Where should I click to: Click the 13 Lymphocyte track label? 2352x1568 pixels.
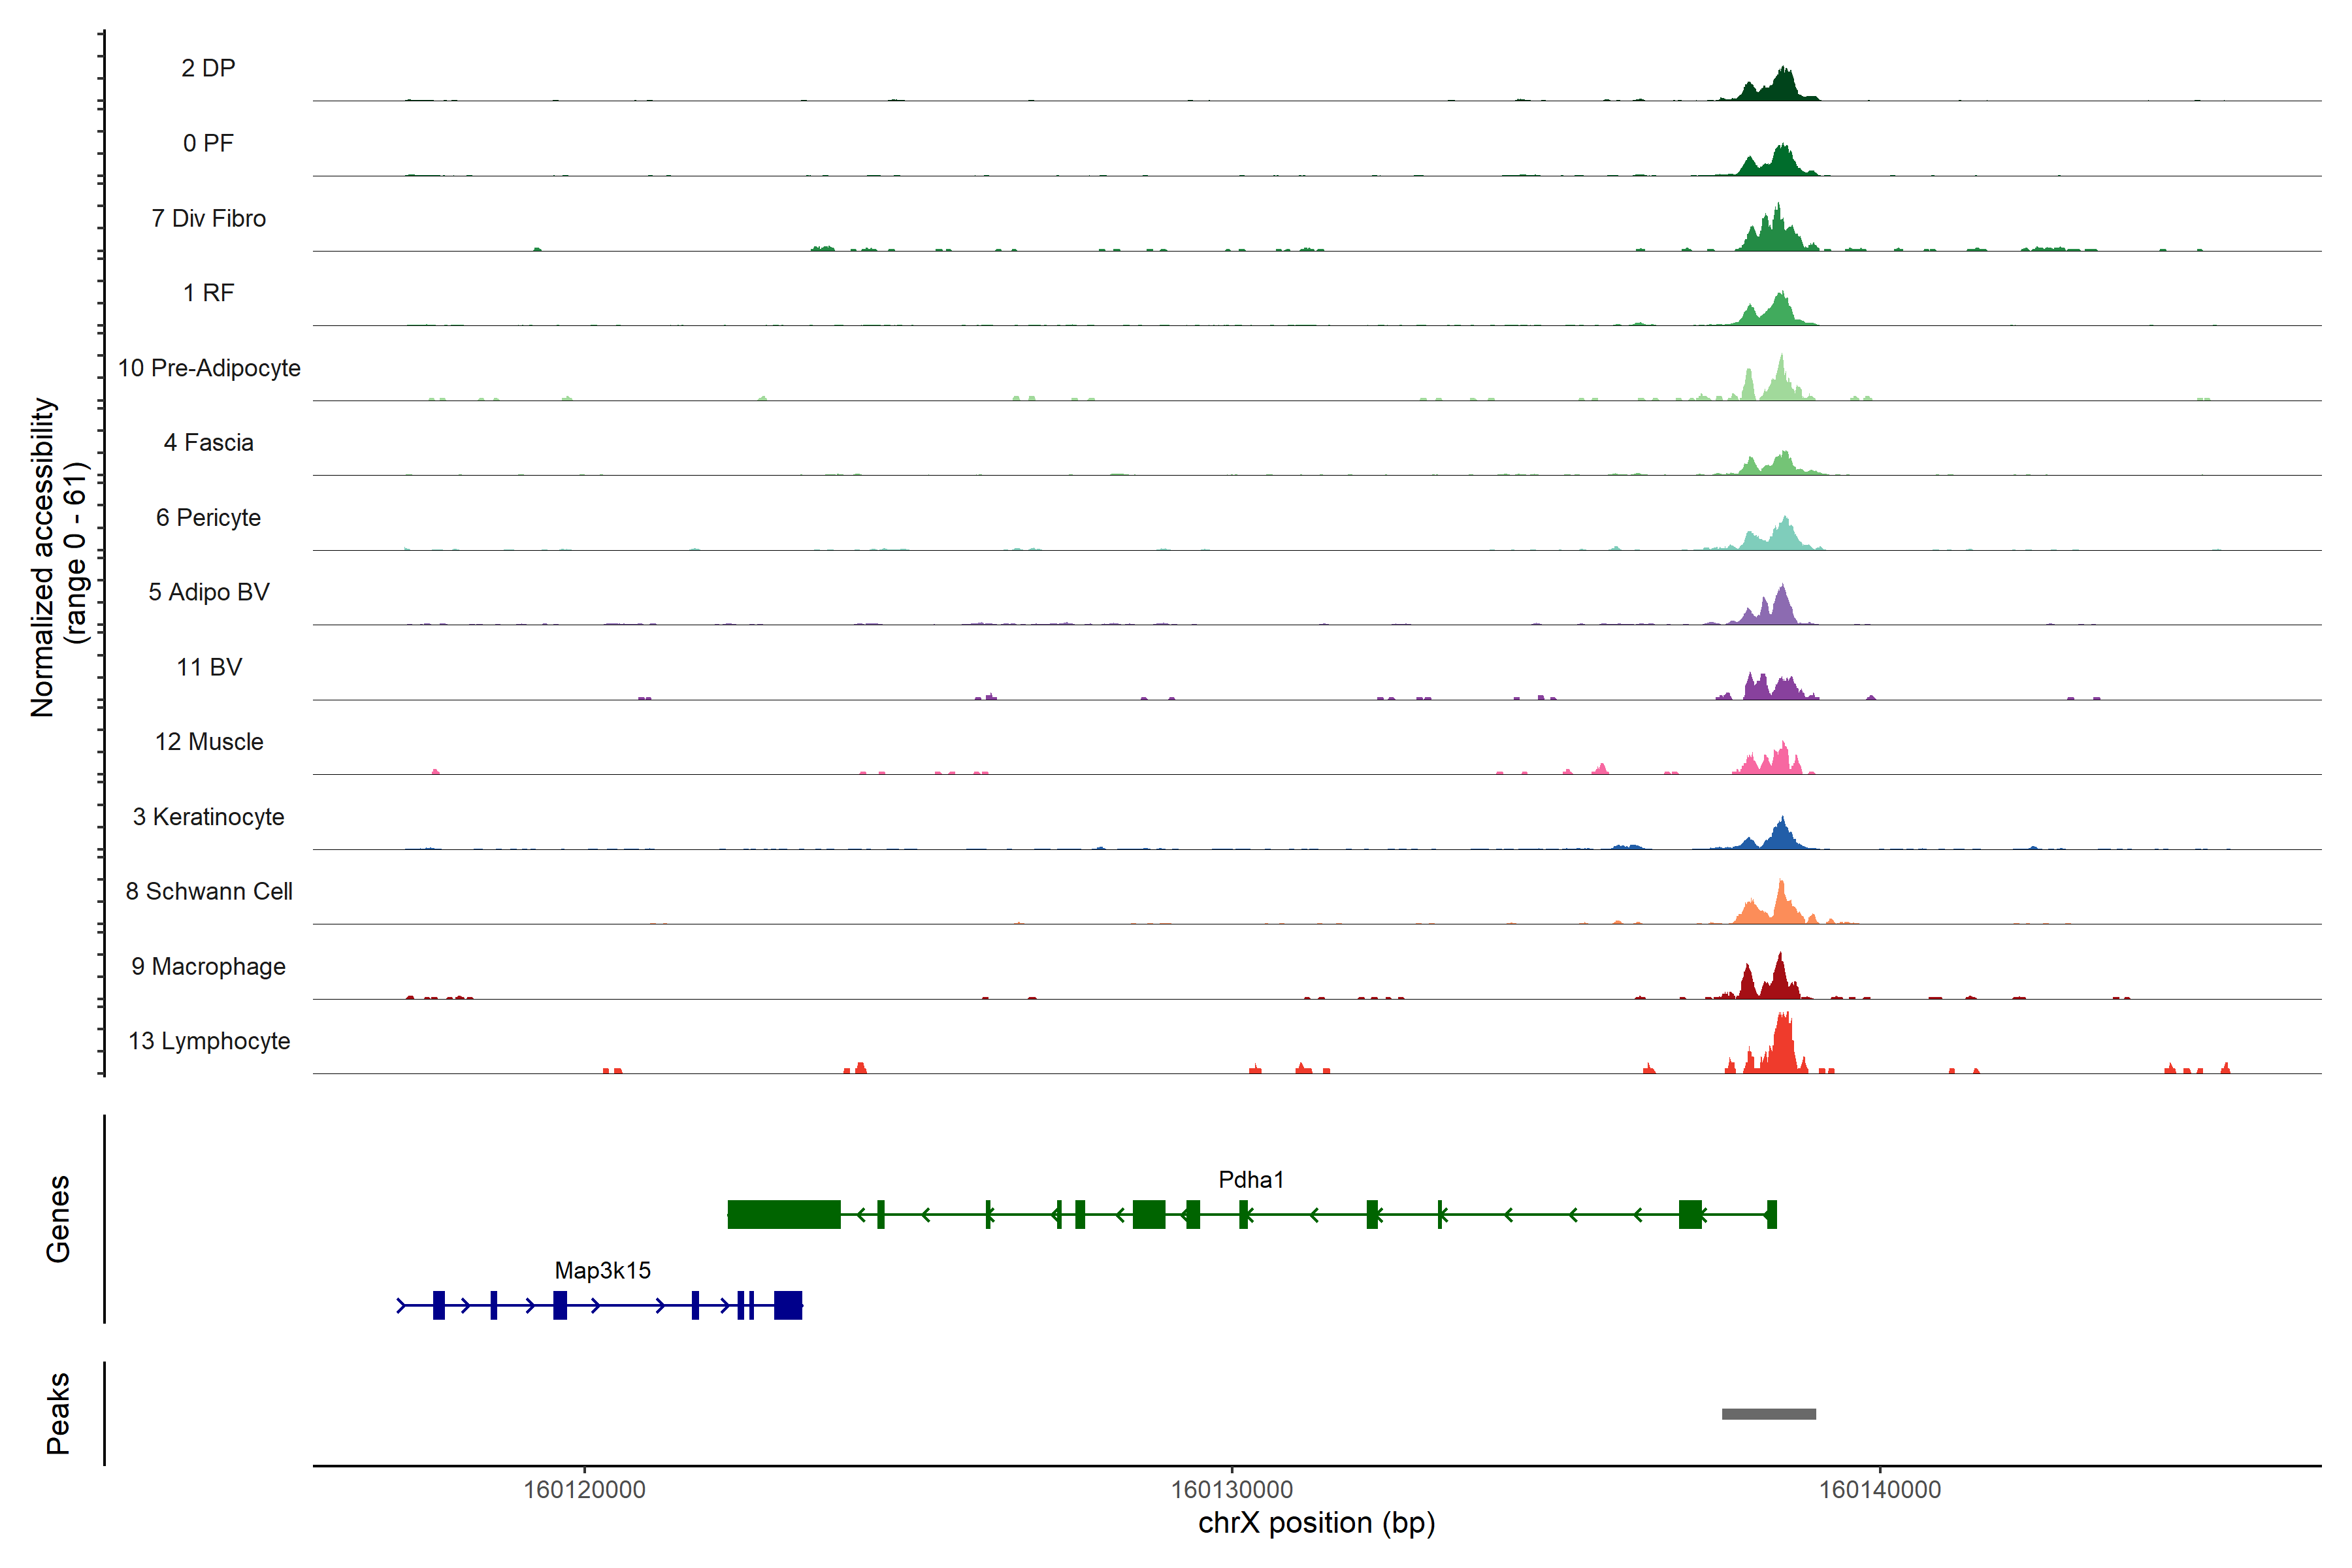[209, 1041]
